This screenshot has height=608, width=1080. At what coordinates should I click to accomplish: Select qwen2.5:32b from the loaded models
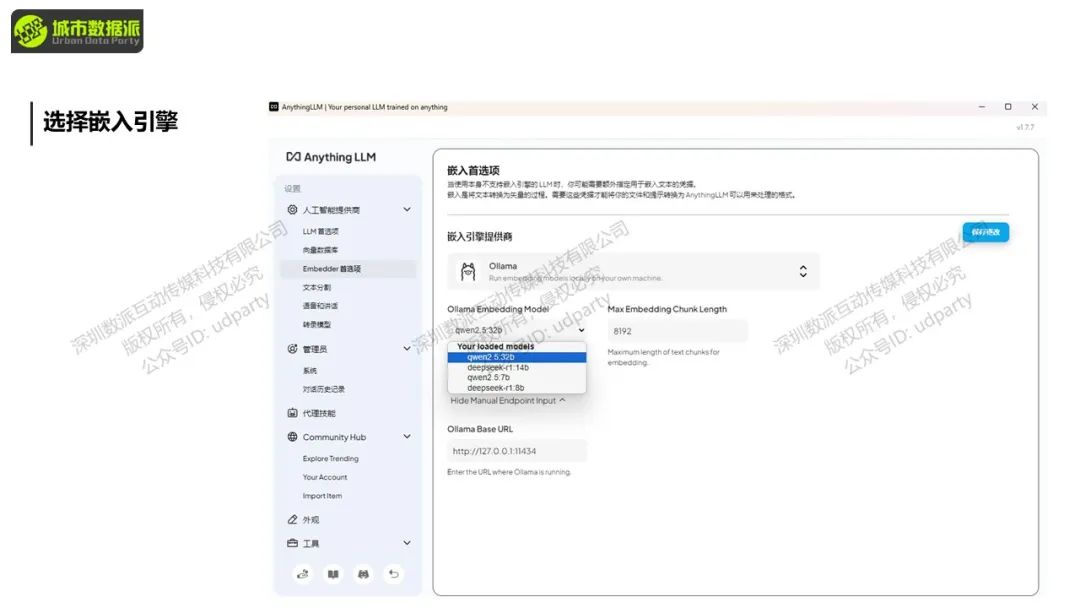coord(517,357)
